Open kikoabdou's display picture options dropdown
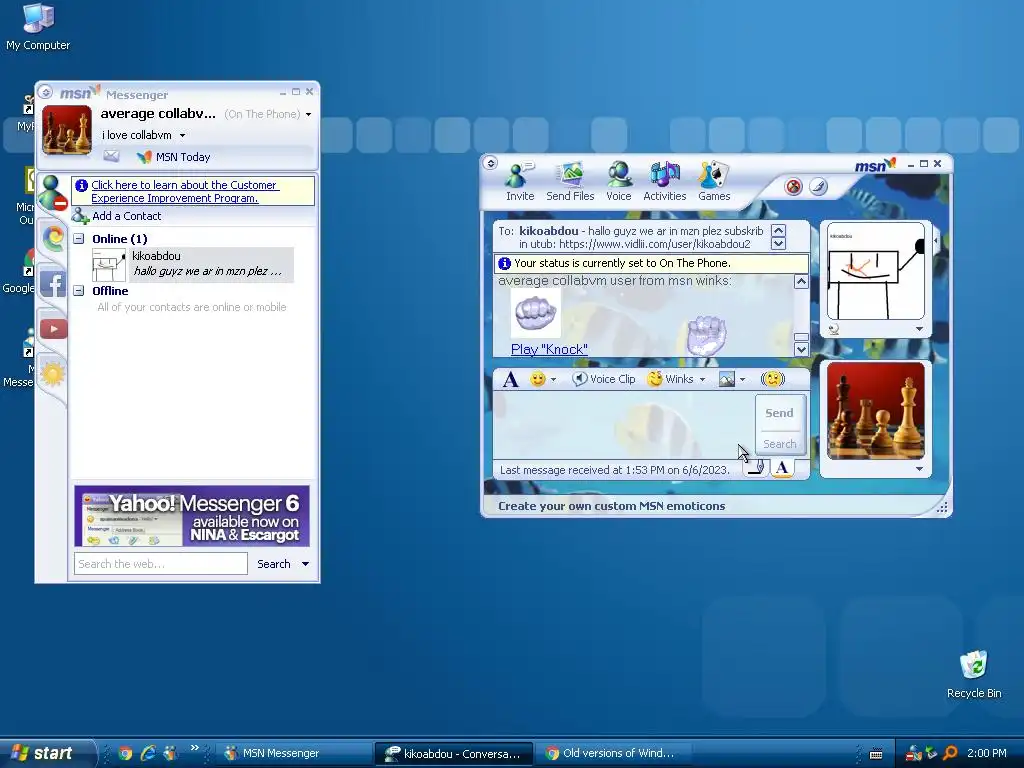Image resolution: width=1024 pixels, height=768 pixels. (x=919, y=329)
